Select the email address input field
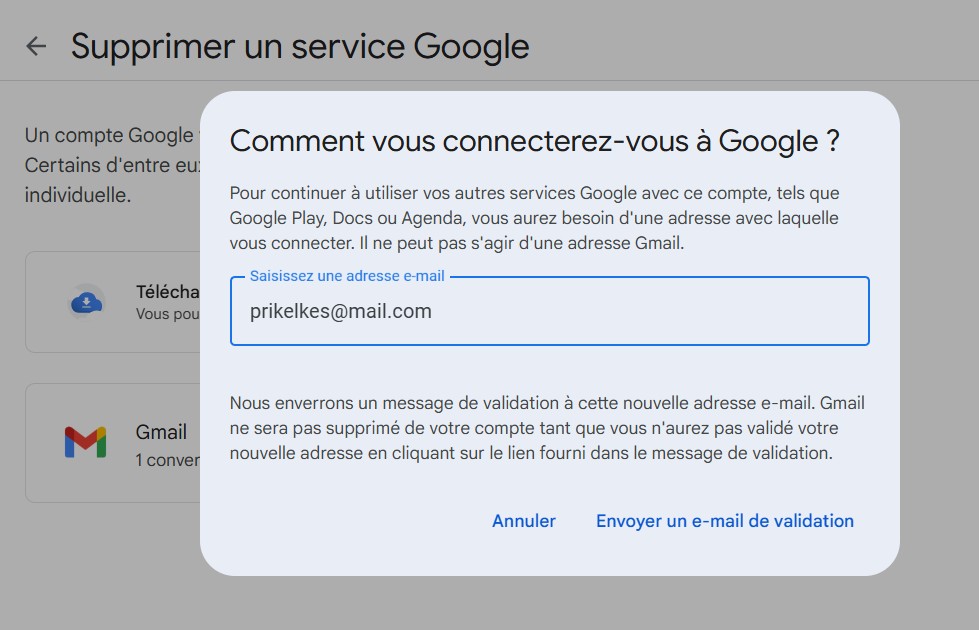 coord(548,311)
